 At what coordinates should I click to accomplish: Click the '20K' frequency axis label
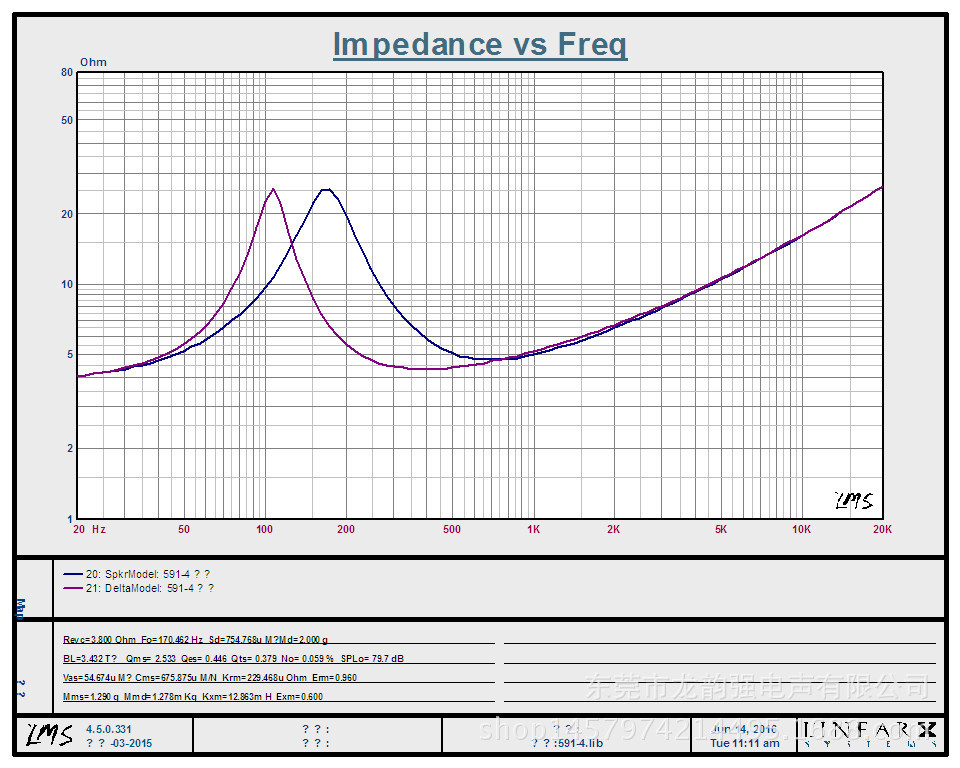point(882,529)
